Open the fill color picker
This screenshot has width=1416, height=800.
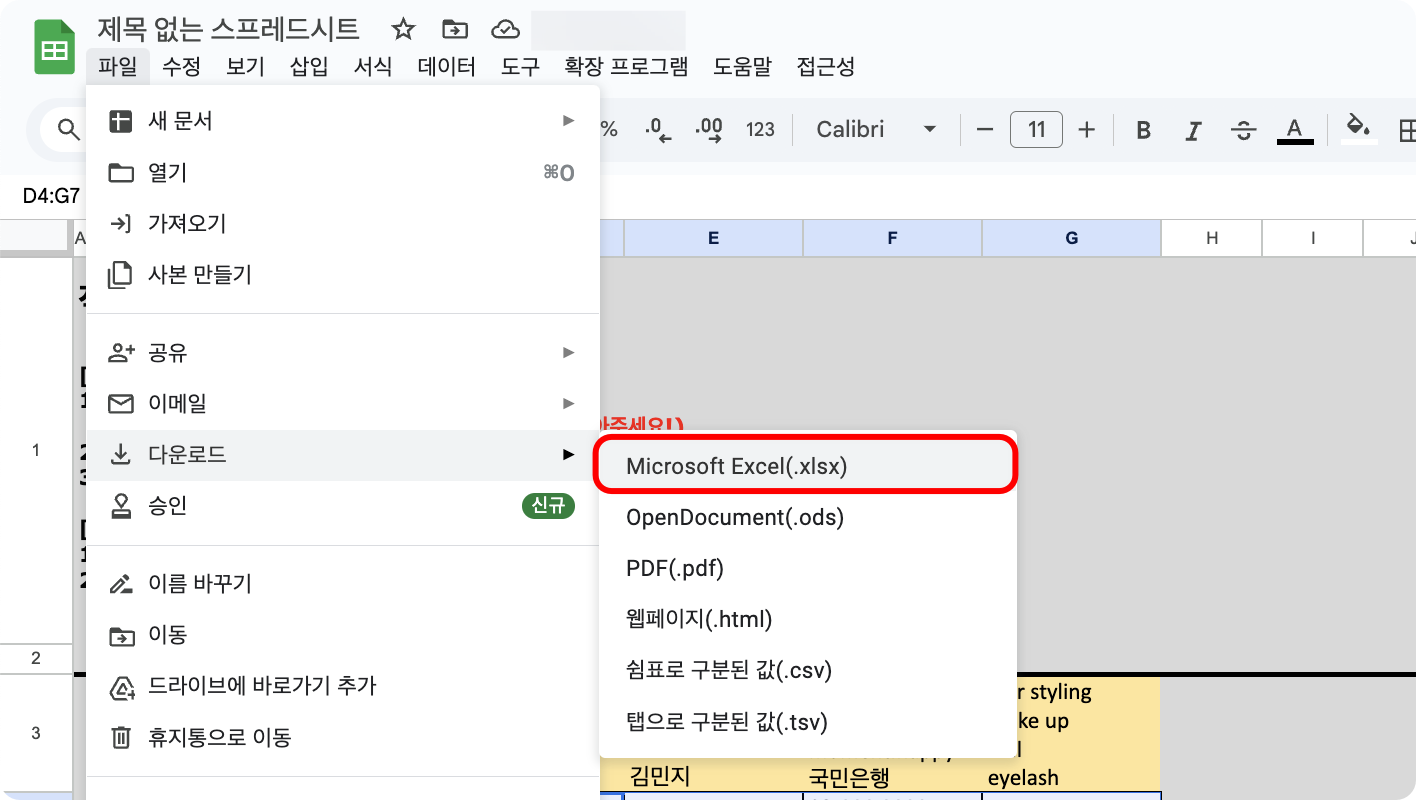(x=1358, y=128)
